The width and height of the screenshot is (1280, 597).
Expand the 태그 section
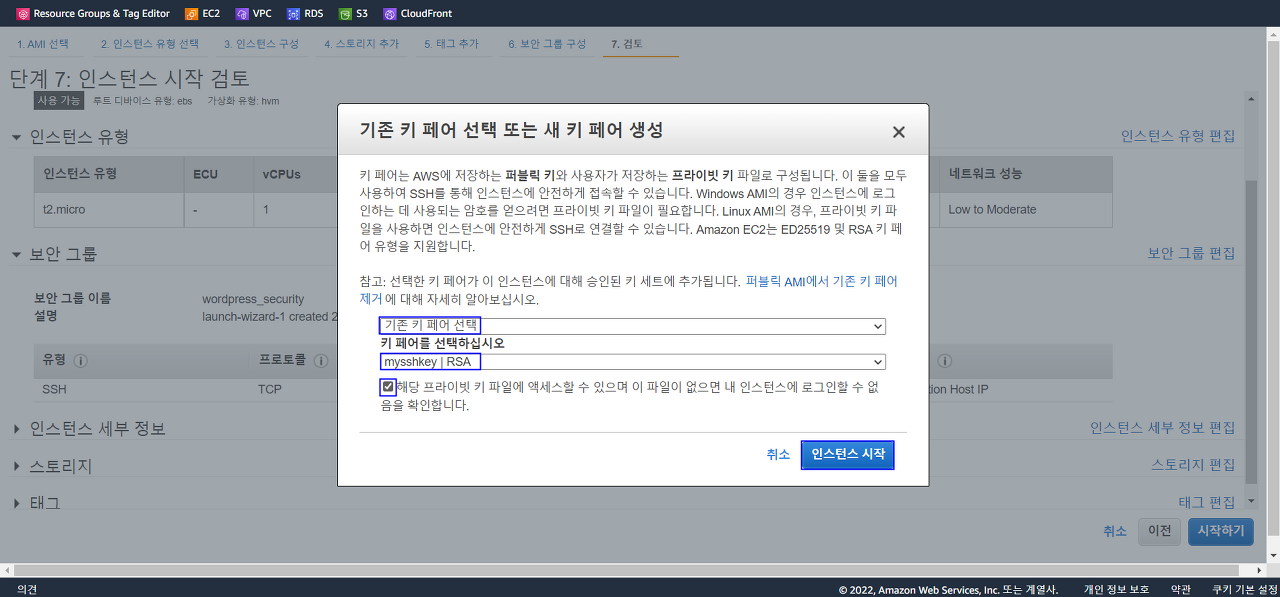point(17,503)
